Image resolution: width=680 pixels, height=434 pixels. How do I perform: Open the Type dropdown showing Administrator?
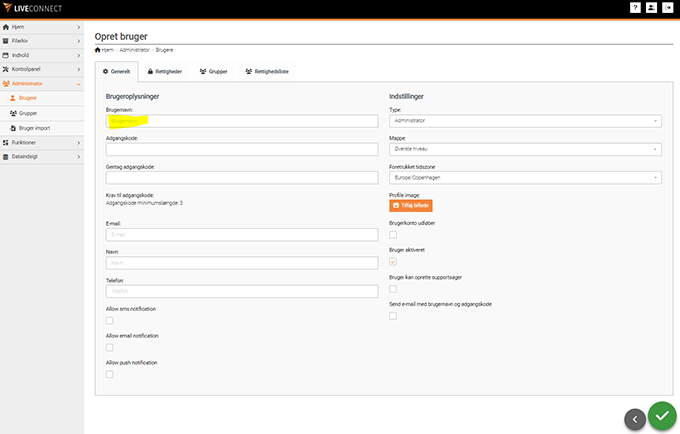(524, 121)
